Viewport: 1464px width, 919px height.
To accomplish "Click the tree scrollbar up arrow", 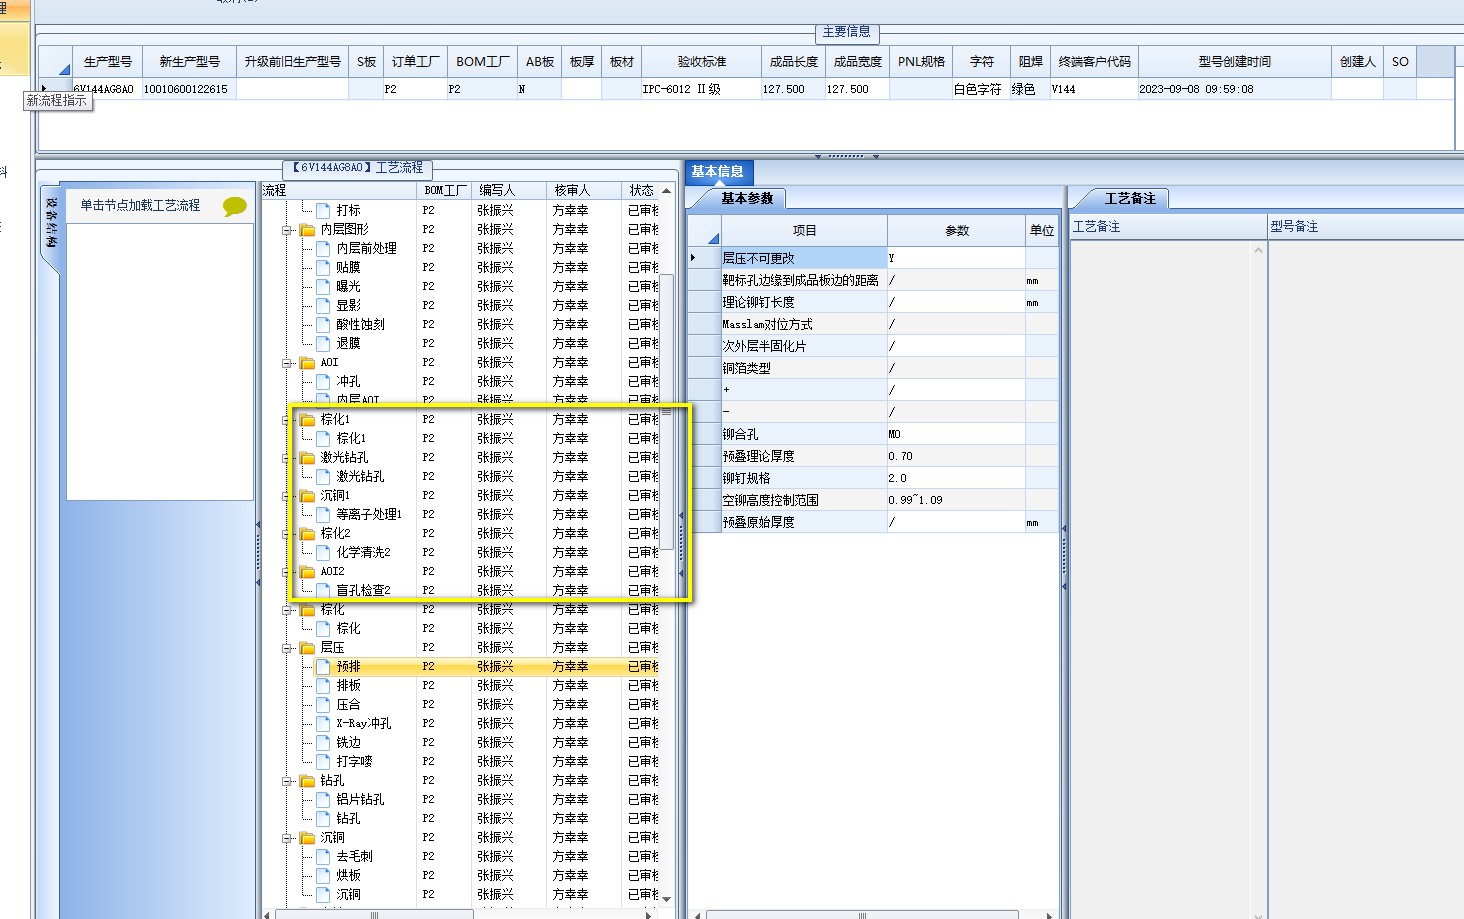I will point(667,190).
